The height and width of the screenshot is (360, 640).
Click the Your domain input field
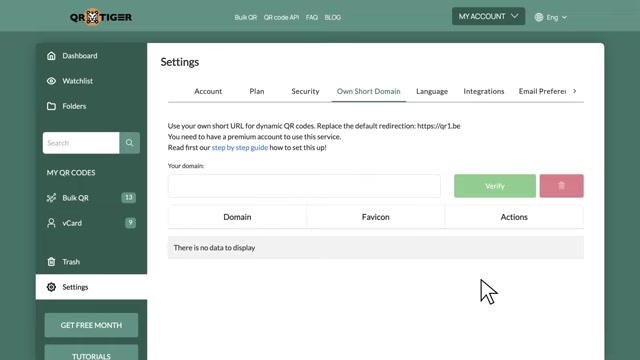[304, 186]
